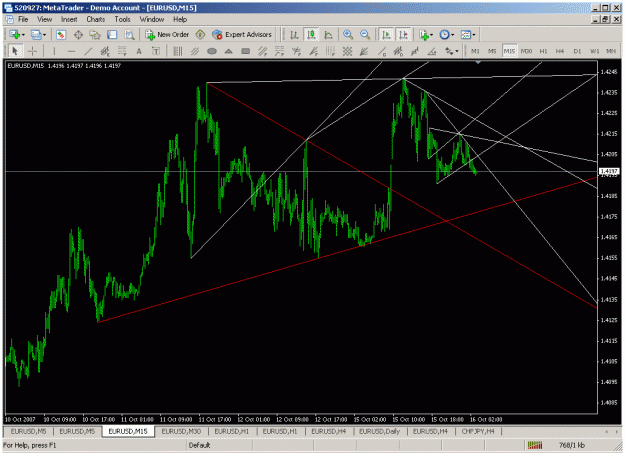
Task: Click the Default profile in status bar
Action: pos(199,445)
